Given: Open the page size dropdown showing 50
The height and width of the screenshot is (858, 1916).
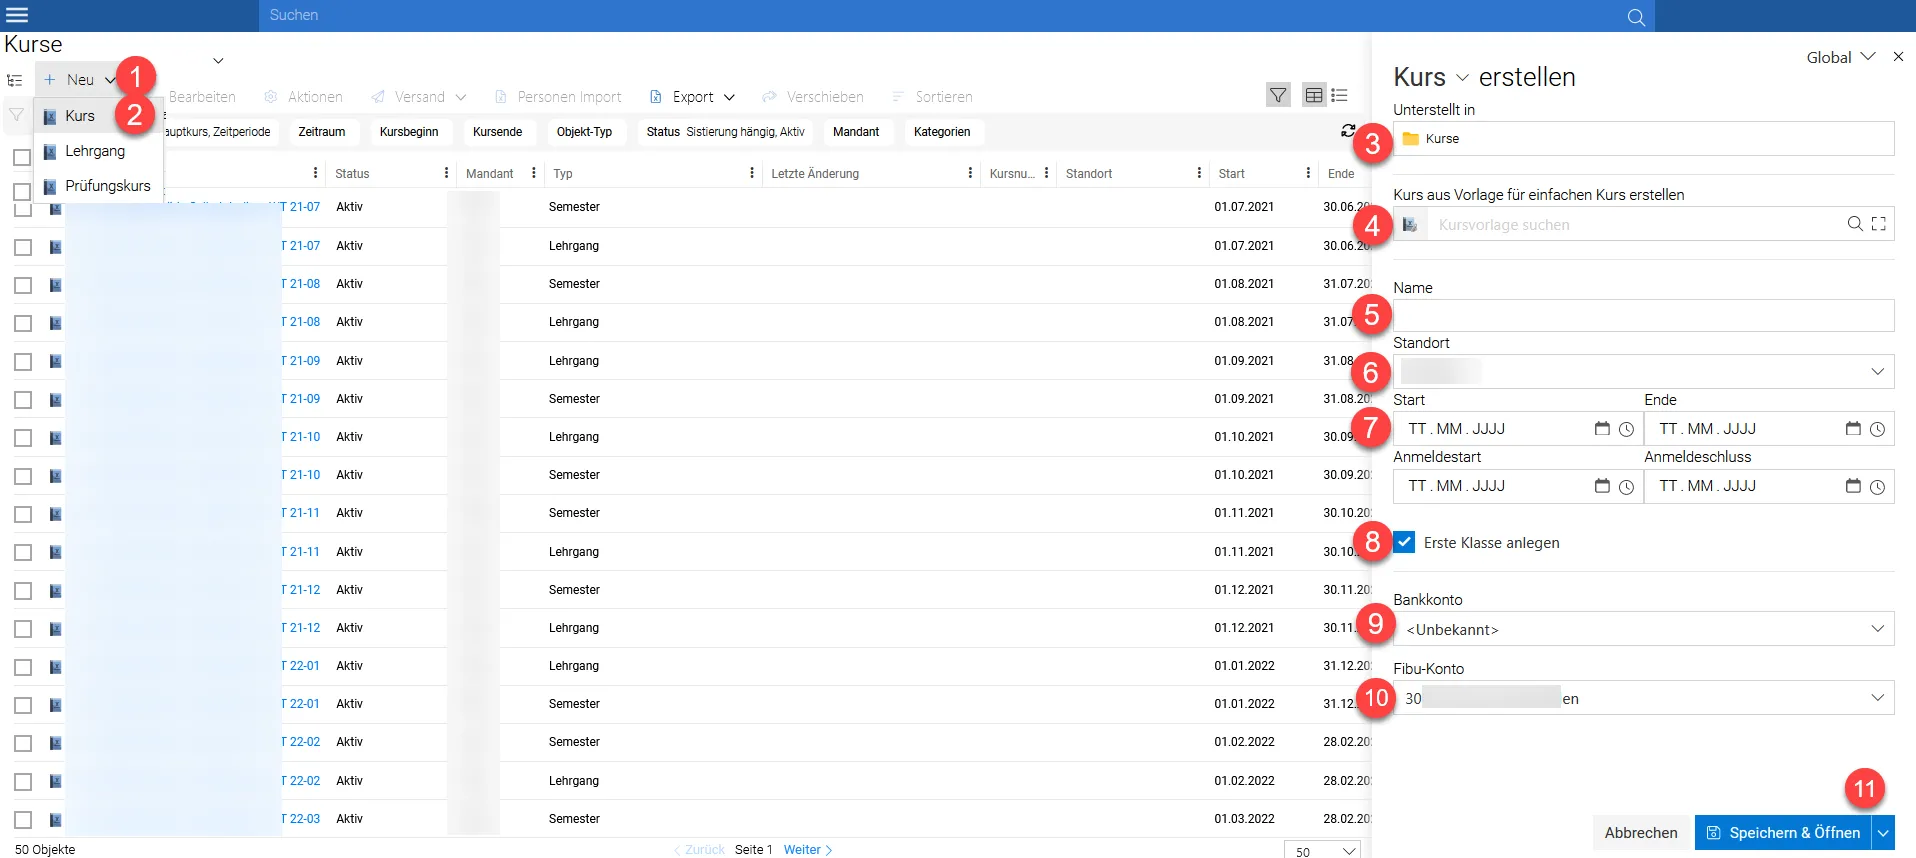Looking at the screenshot, I should point(1322,851).
